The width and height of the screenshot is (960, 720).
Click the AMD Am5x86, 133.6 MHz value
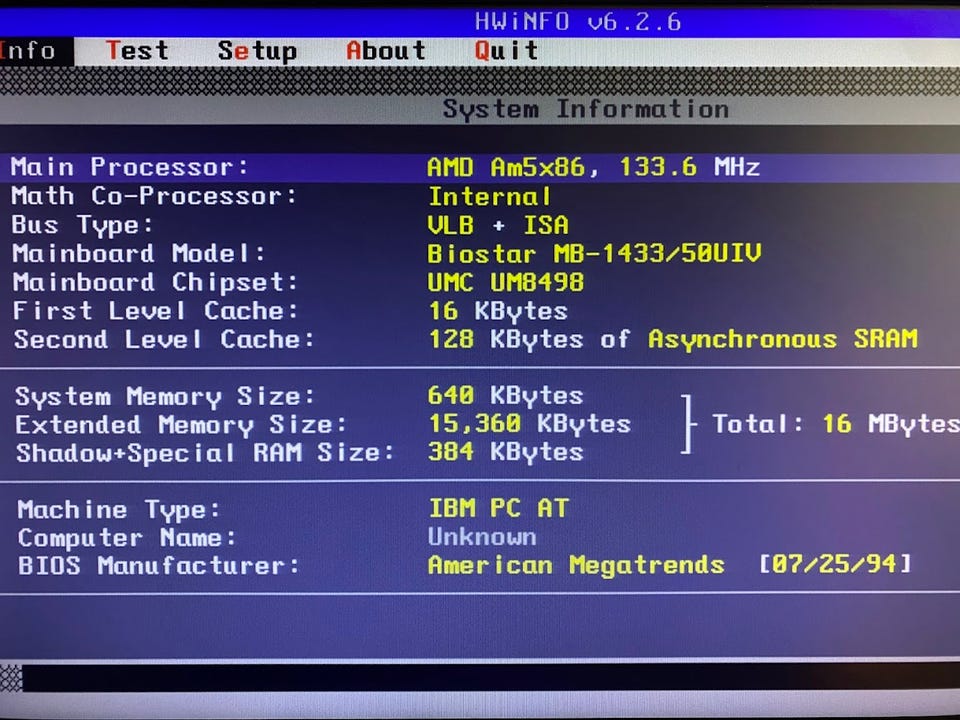pos(593,167)
